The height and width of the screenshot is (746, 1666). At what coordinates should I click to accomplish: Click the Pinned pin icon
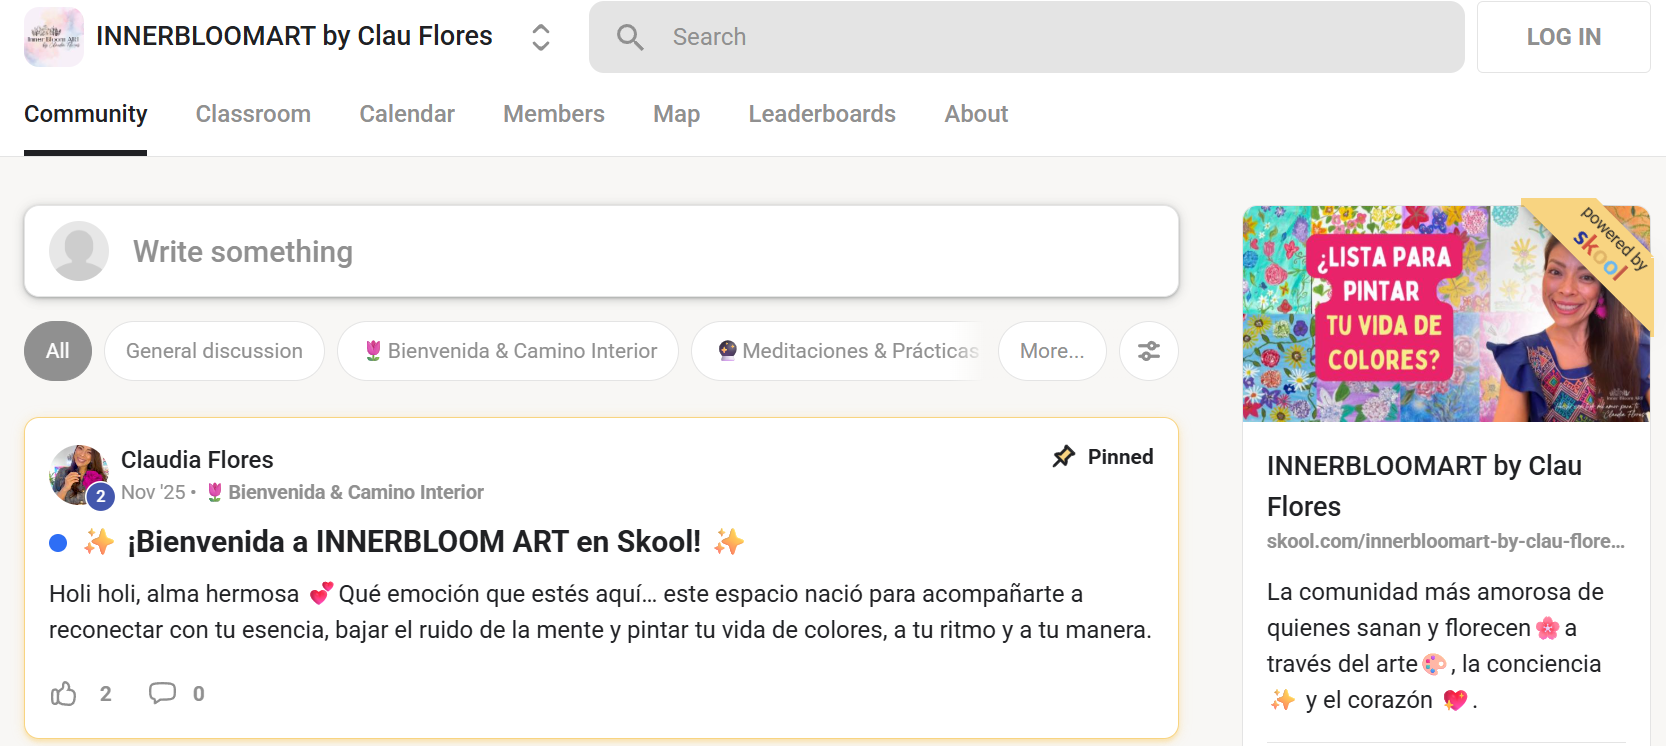[1064, 457]
